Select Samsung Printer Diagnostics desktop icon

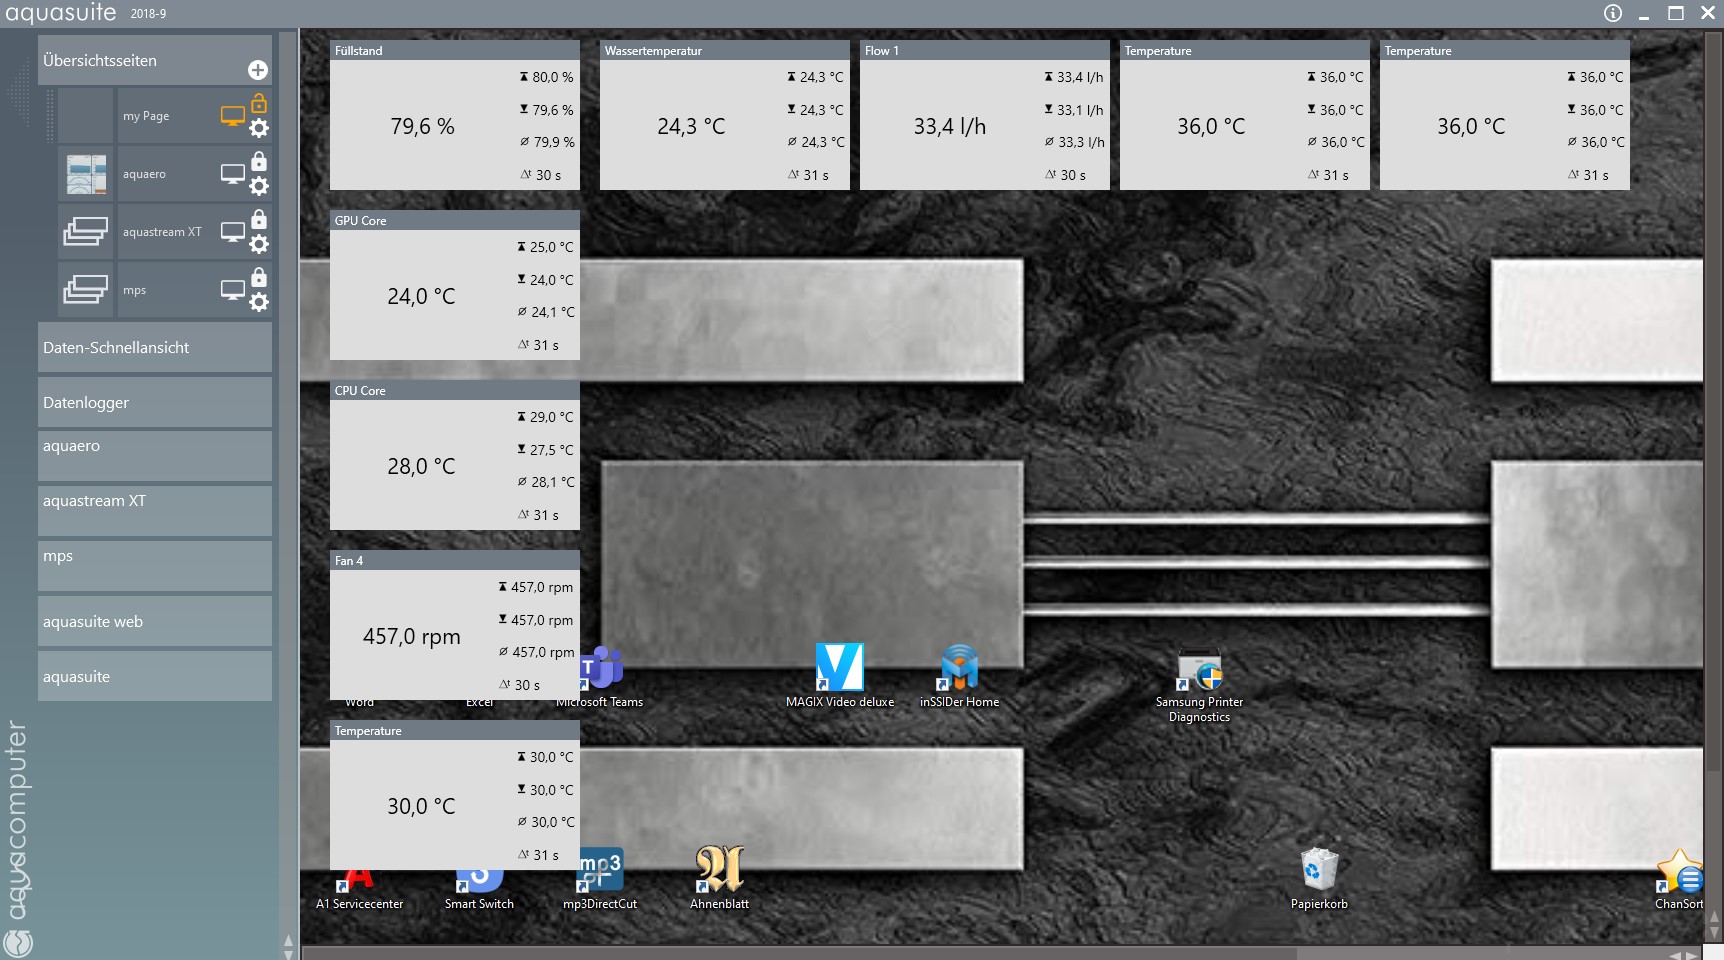point(1199,686)
